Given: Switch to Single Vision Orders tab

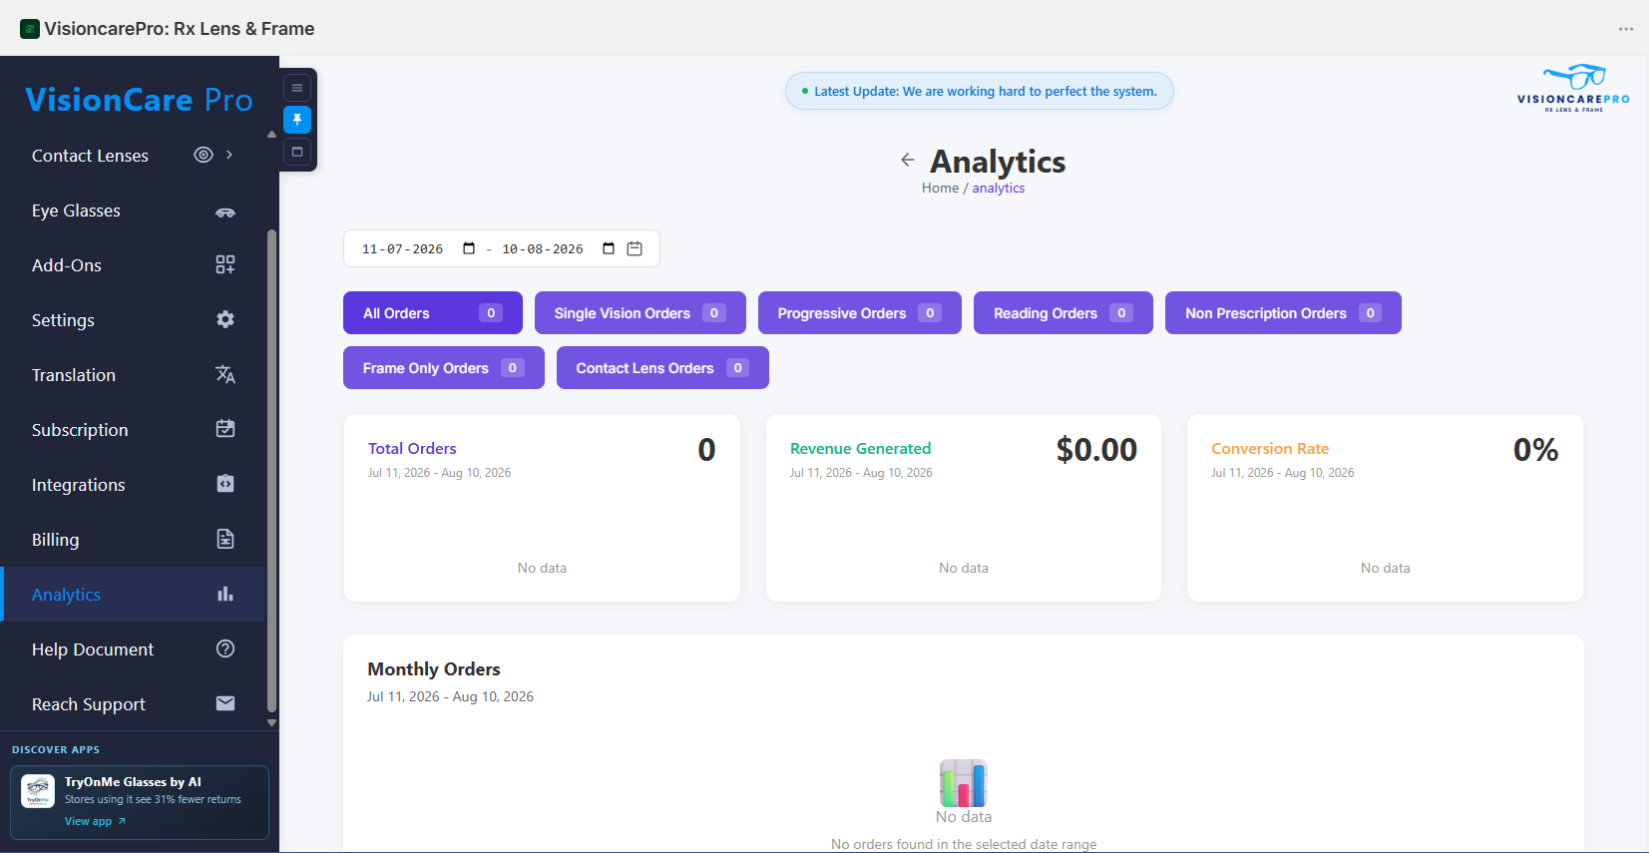Looking at the screenshot, I should 640,313.
